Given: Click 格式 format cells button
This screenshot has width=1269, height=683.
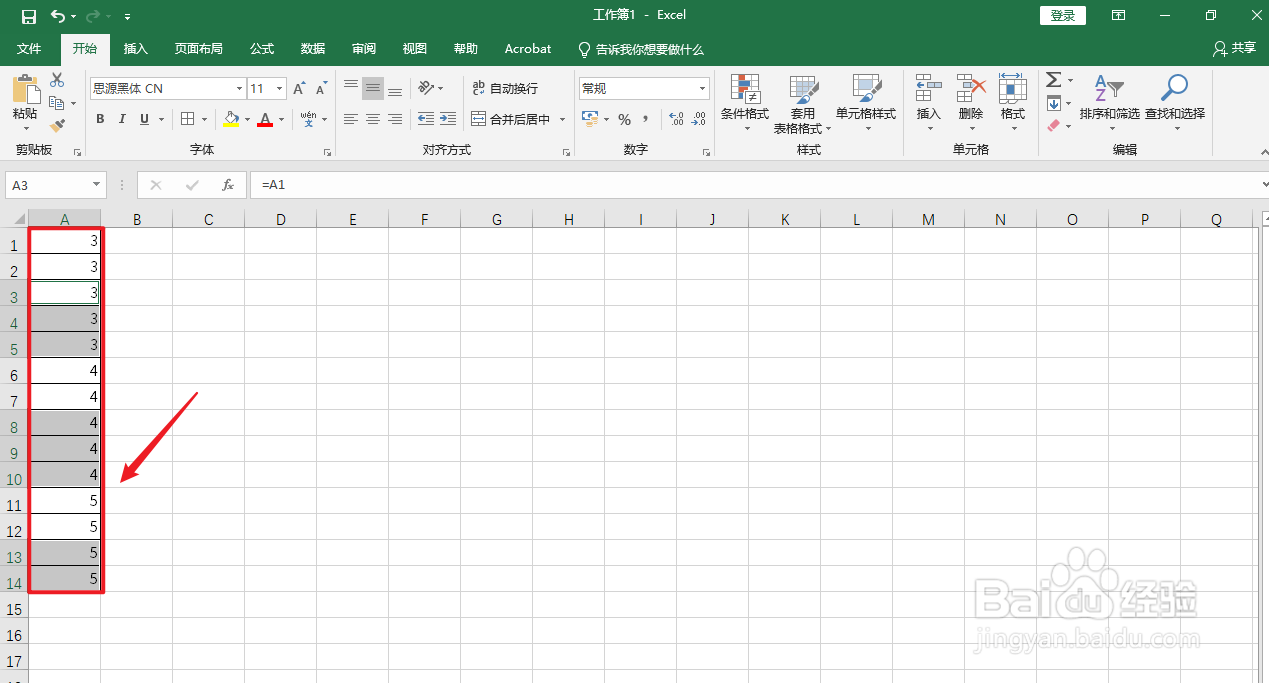Looking at the screenshot, I should [x=1013, y=103].
